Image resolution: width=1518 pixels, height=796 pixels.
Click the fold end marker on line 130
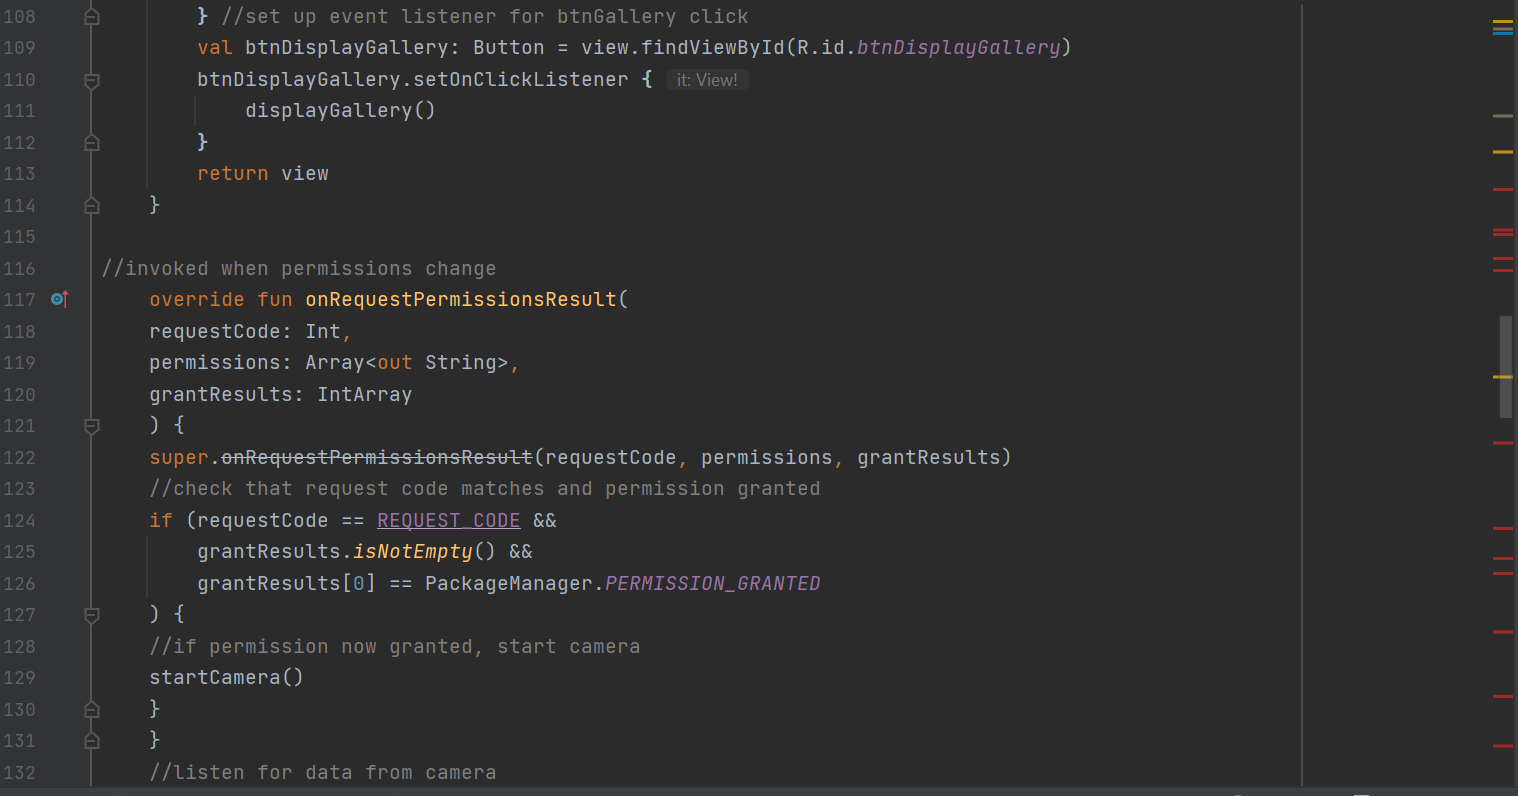click(91, 710)
